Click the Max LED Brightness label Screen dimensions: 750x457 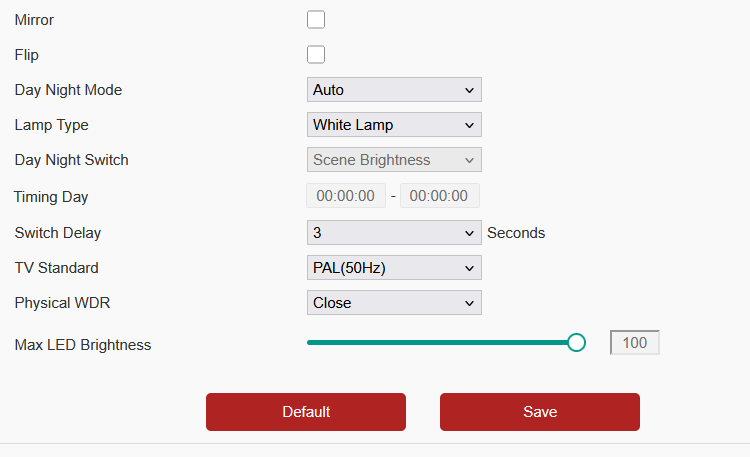(x=83, y=345)
